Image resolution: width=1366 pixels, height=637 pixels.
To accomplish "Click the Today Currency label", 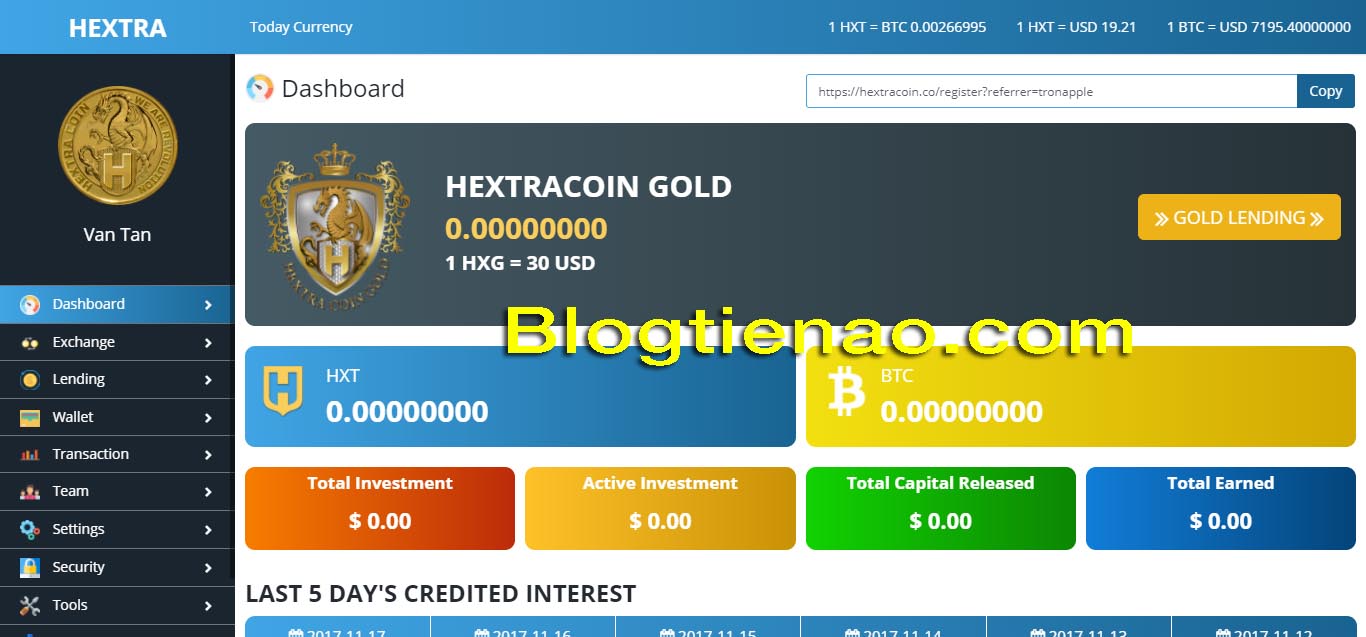I will point(301,27).
